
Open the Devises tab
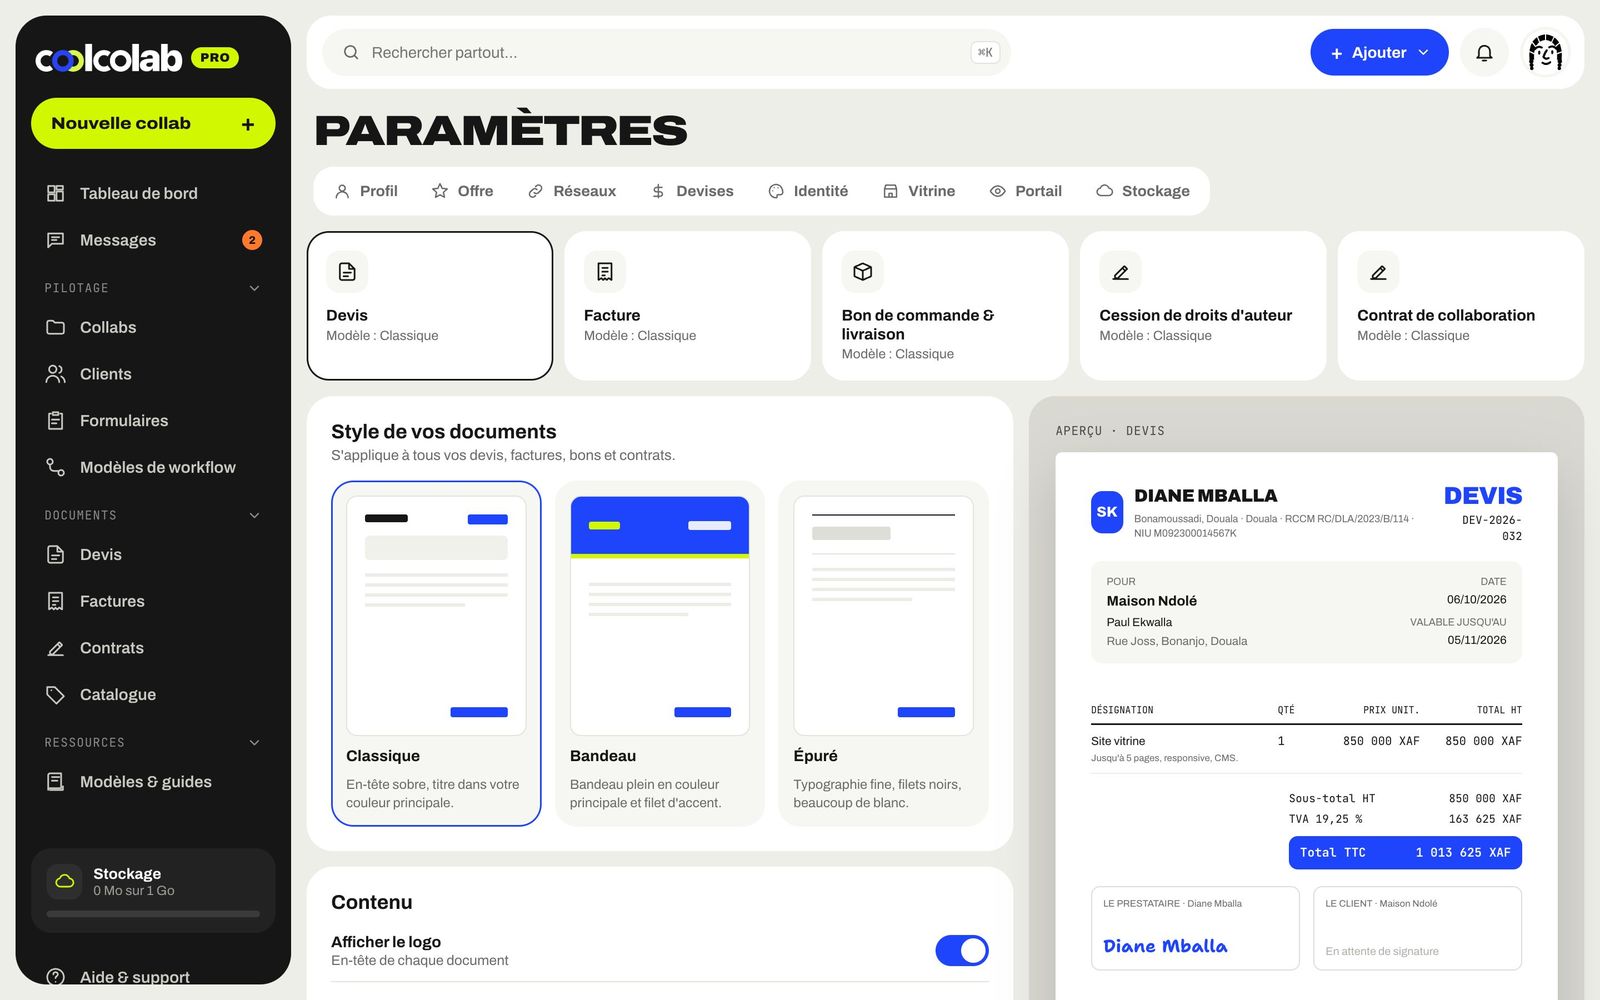tap(692, 191)
